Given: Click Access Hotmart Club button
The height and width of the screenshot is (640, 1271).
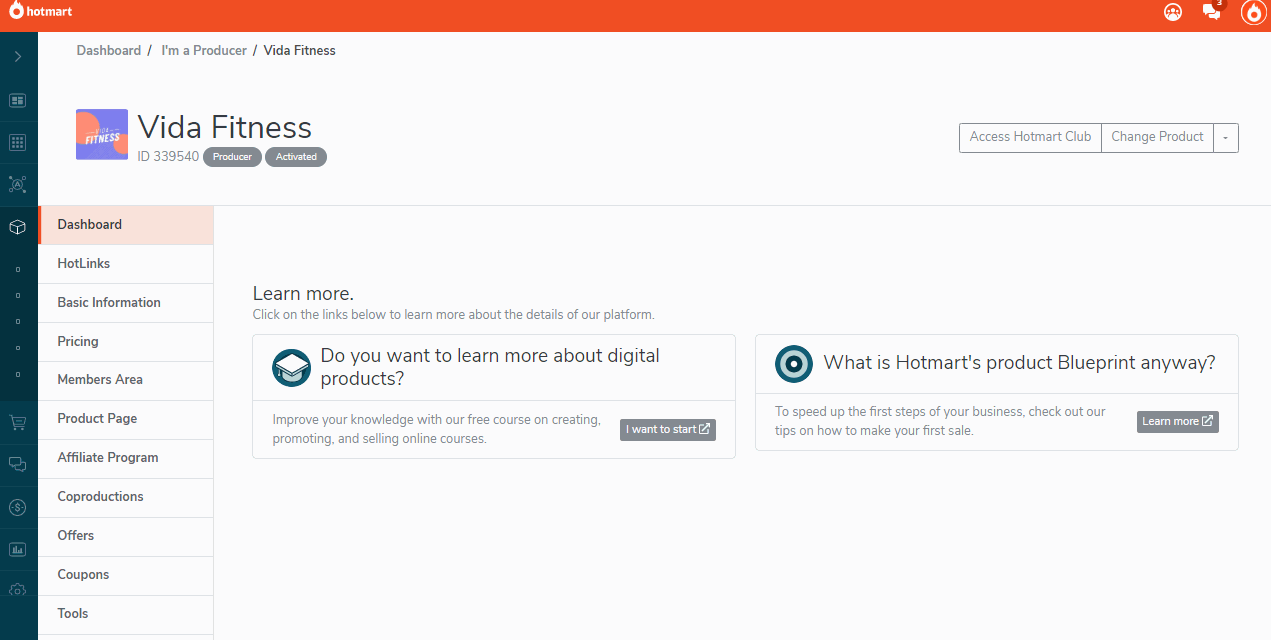Looking at the screenshot, I should coord(1030,137).
